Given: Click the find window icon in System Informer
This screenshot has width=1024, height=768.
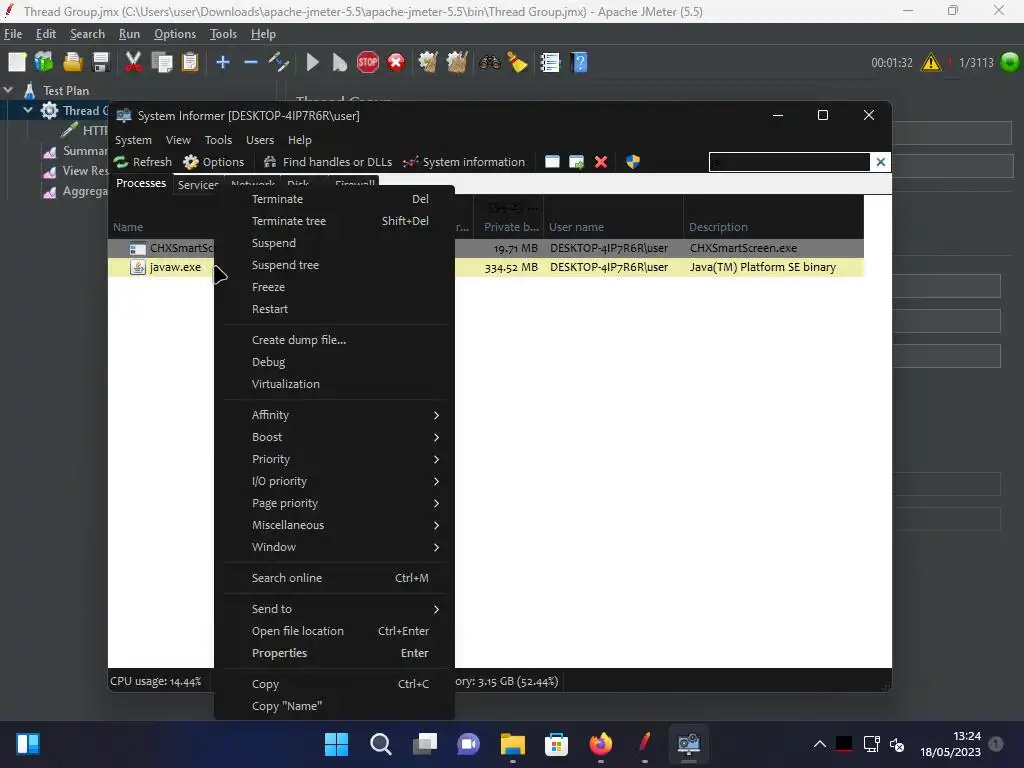Looking at the screenshot, I should pyautogui.click(x=552, y=162).
